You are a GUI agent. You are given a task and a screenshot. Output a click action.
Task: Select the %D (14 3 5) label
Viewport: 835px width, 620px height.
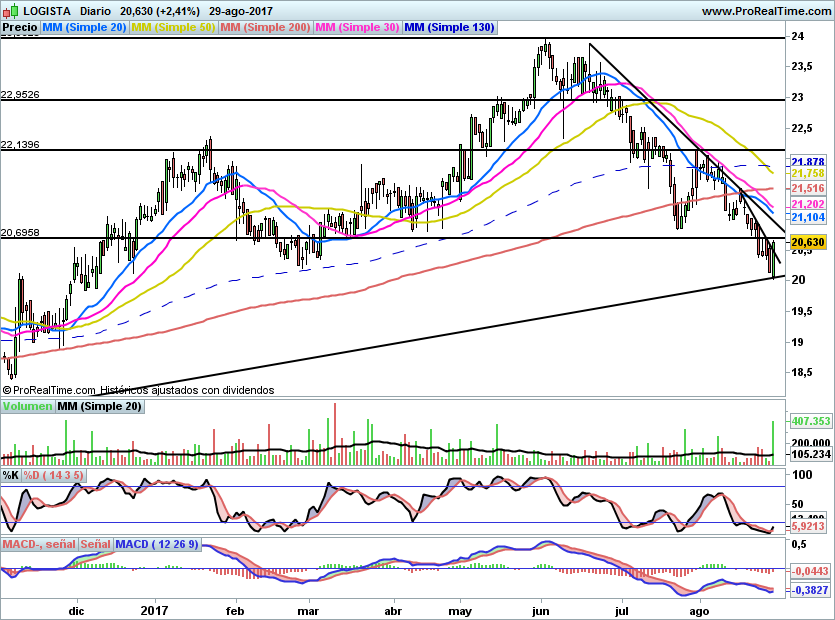coord(54,474)
